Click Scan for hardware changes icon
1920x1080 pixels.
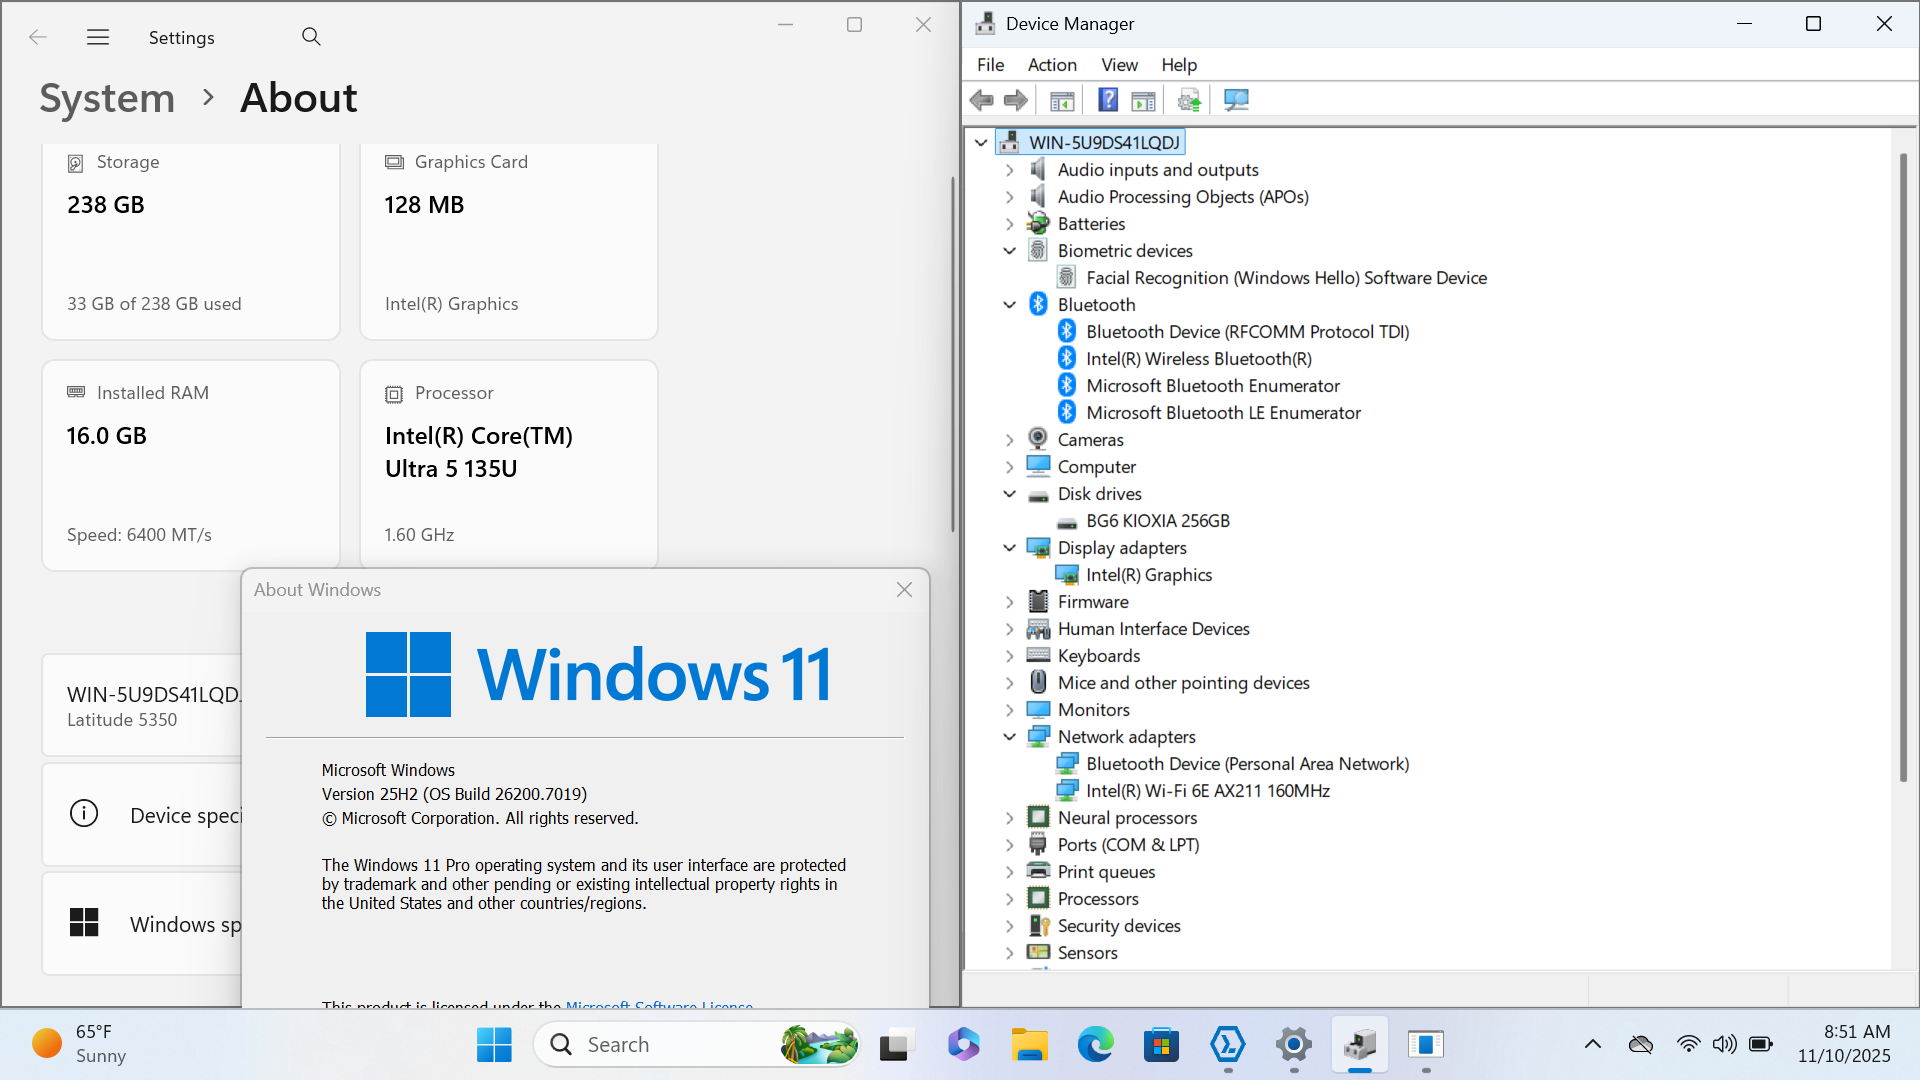point(1236,100)
